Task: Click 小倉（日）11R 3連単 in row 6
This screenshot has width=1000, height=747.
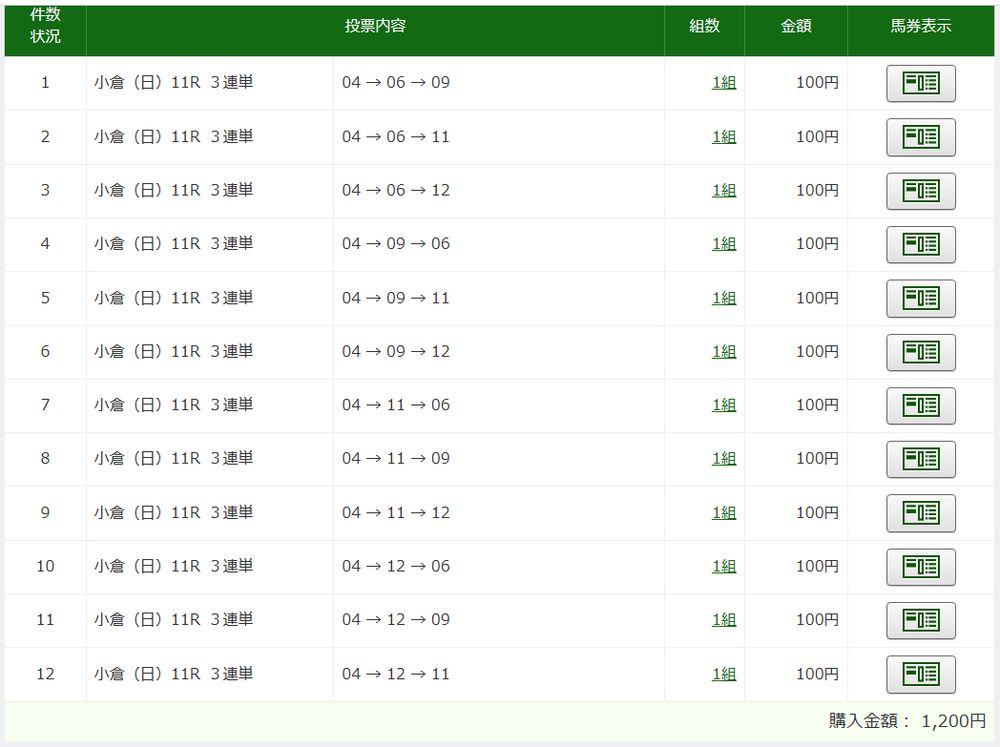Action: click(173, 351)
